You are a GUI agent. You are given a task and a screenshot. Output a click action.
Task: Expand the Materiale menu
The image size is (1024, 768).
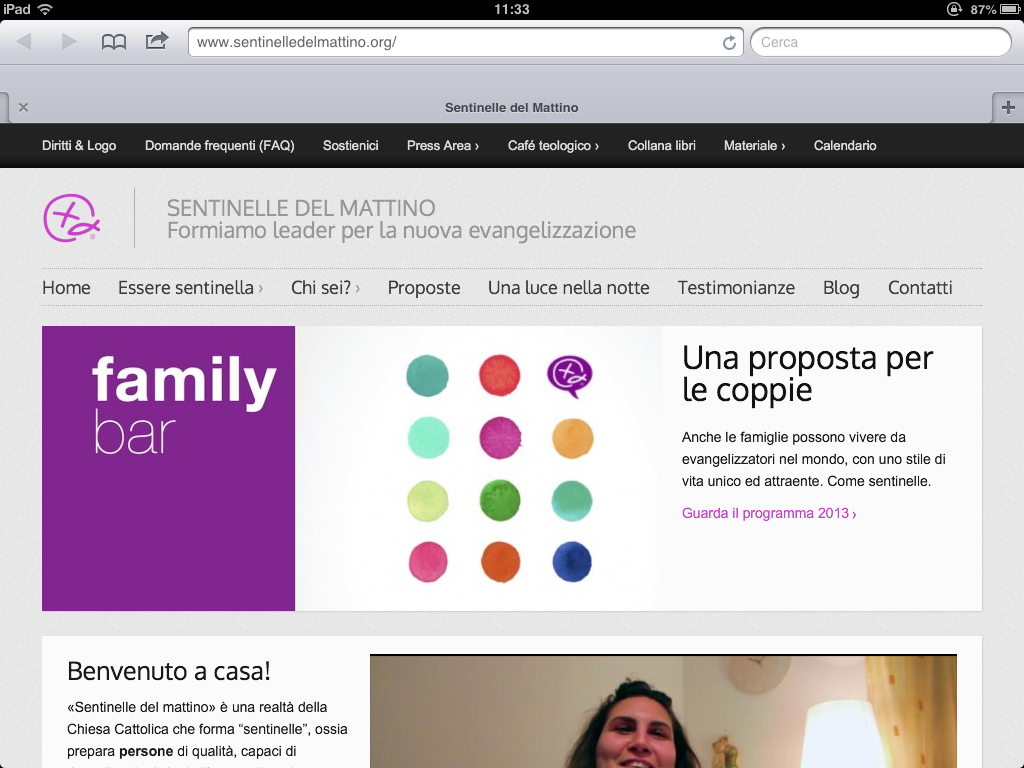tap(754, 146)
